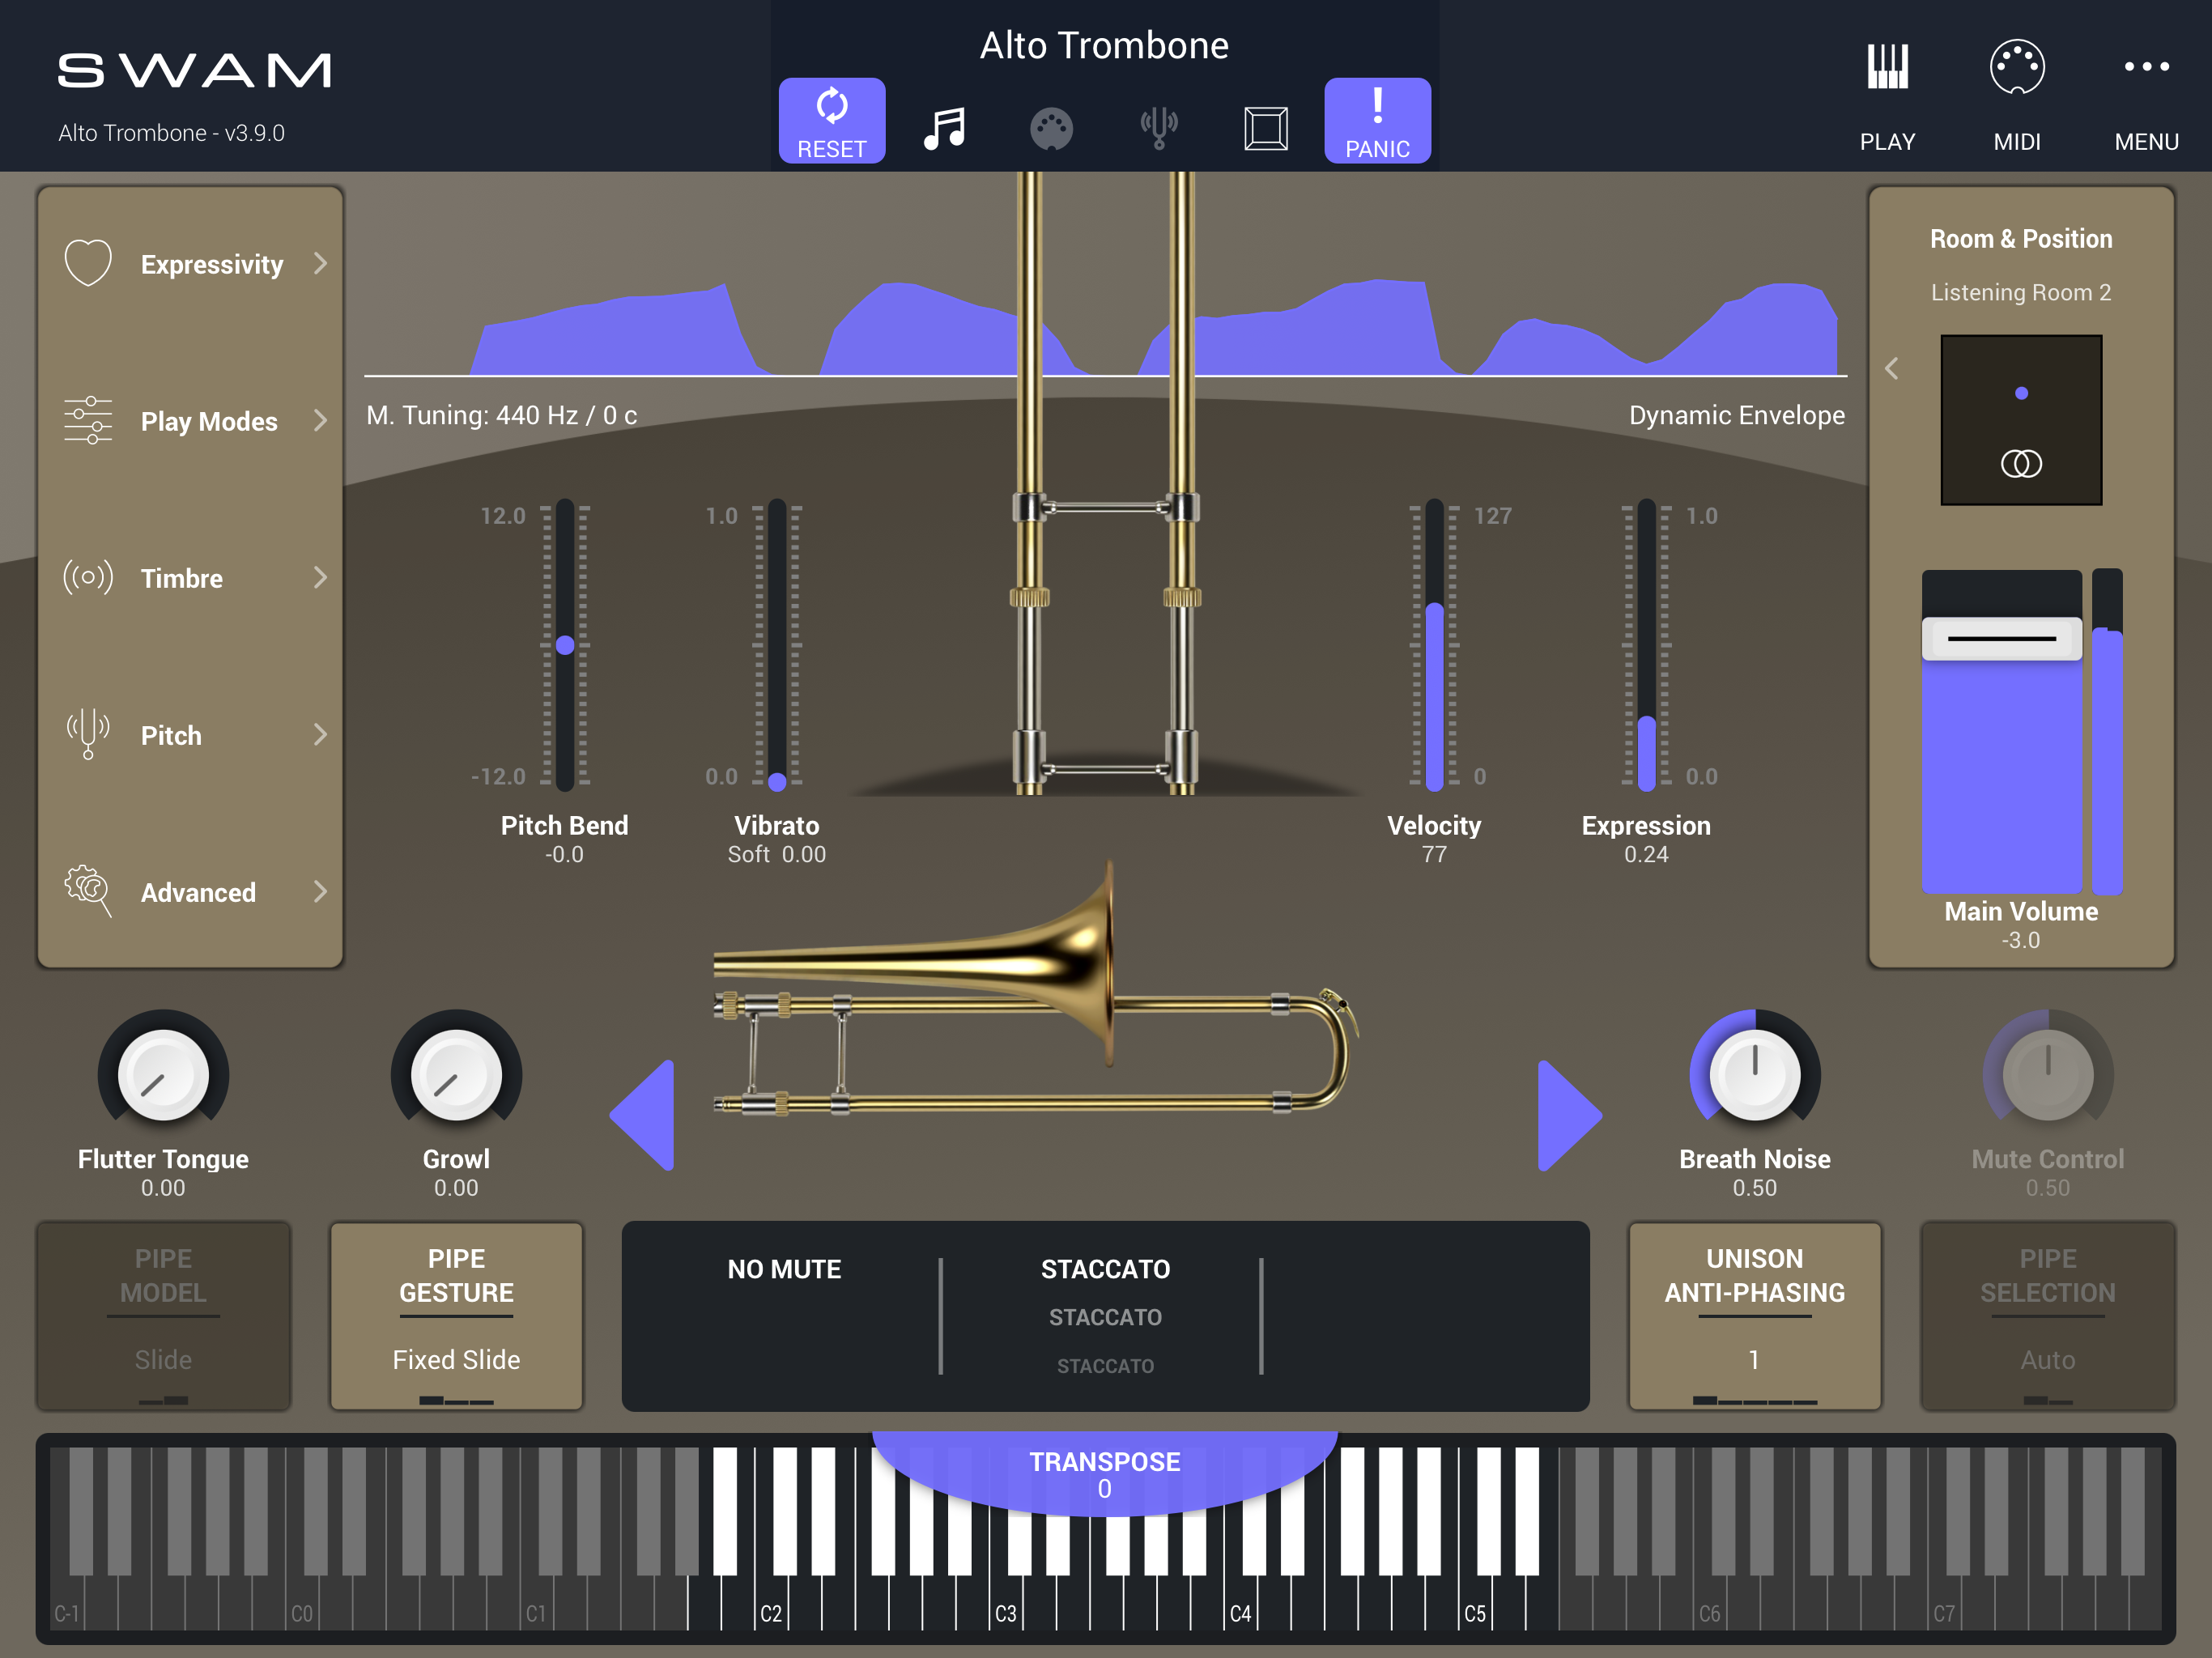The height and width of the screenshot is (1658, 2212).
Task: Expand the Advanced chevron arrow
Action: pyautogui.click(x=320, y=891)
